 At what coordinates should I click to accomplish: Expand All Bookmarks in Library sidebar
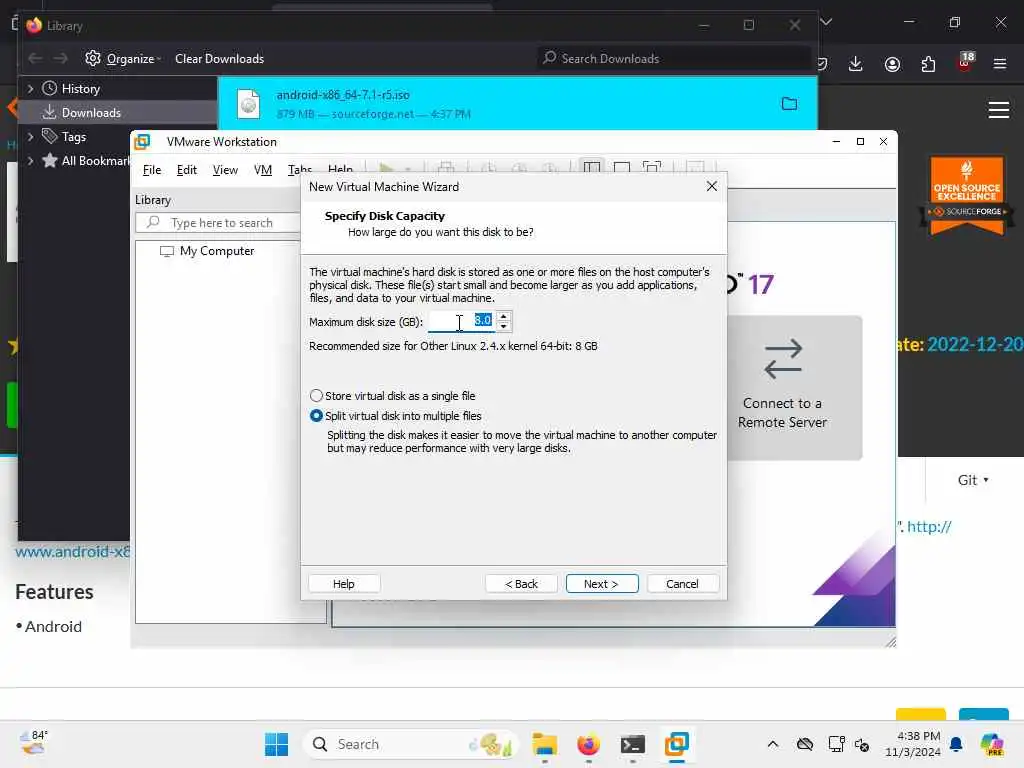click(30, 161)
